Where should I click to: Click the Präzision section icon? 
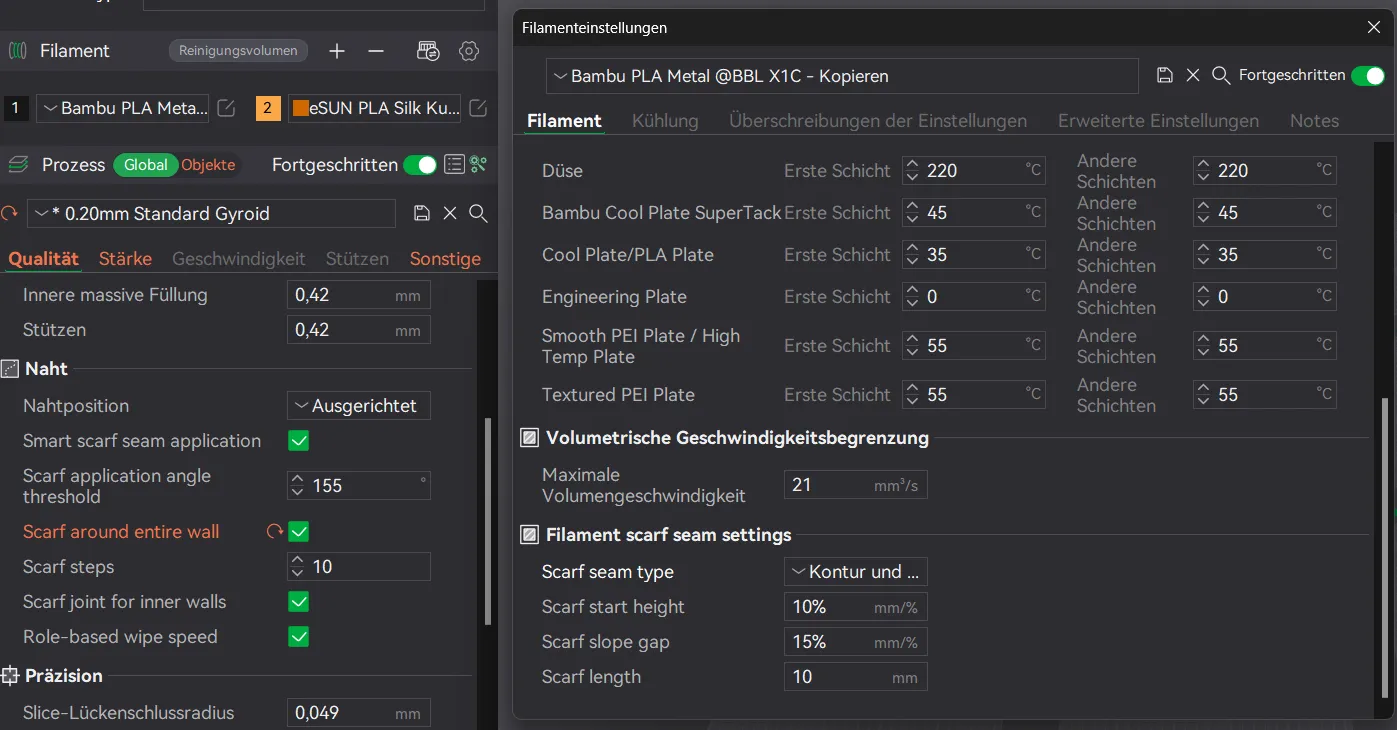(x=10, y=676)
